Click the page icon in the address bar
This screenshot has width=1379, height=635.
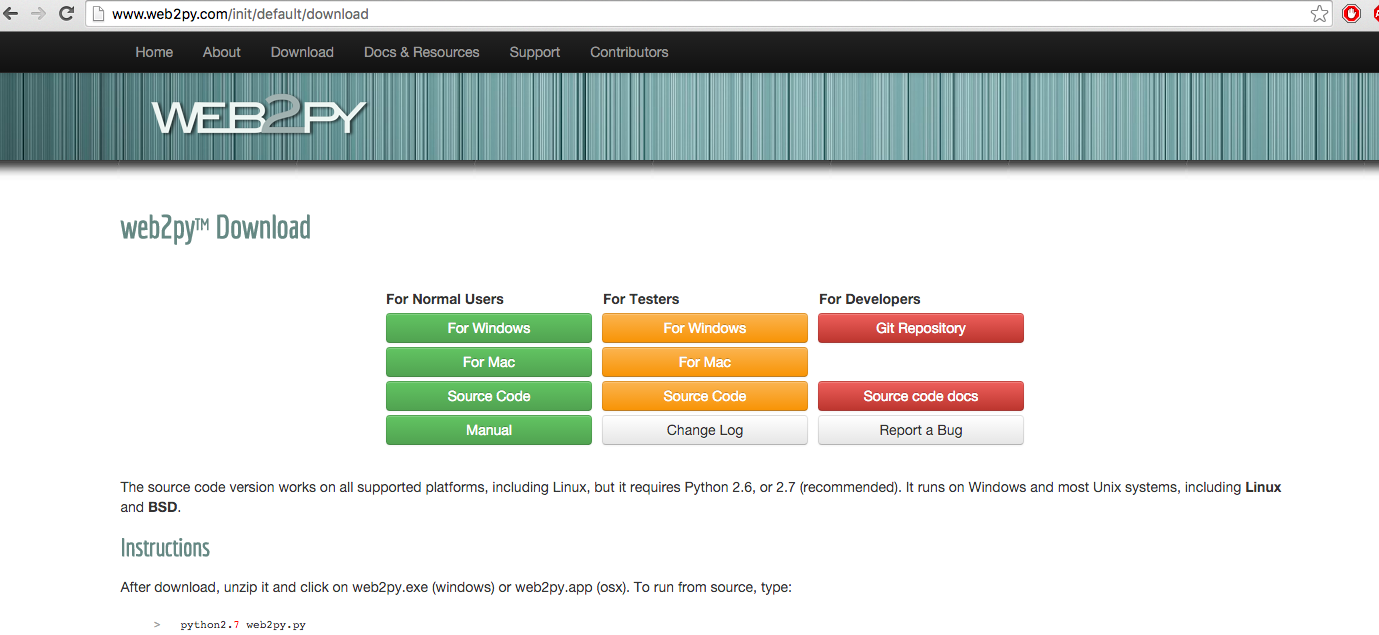coord(98,14)
